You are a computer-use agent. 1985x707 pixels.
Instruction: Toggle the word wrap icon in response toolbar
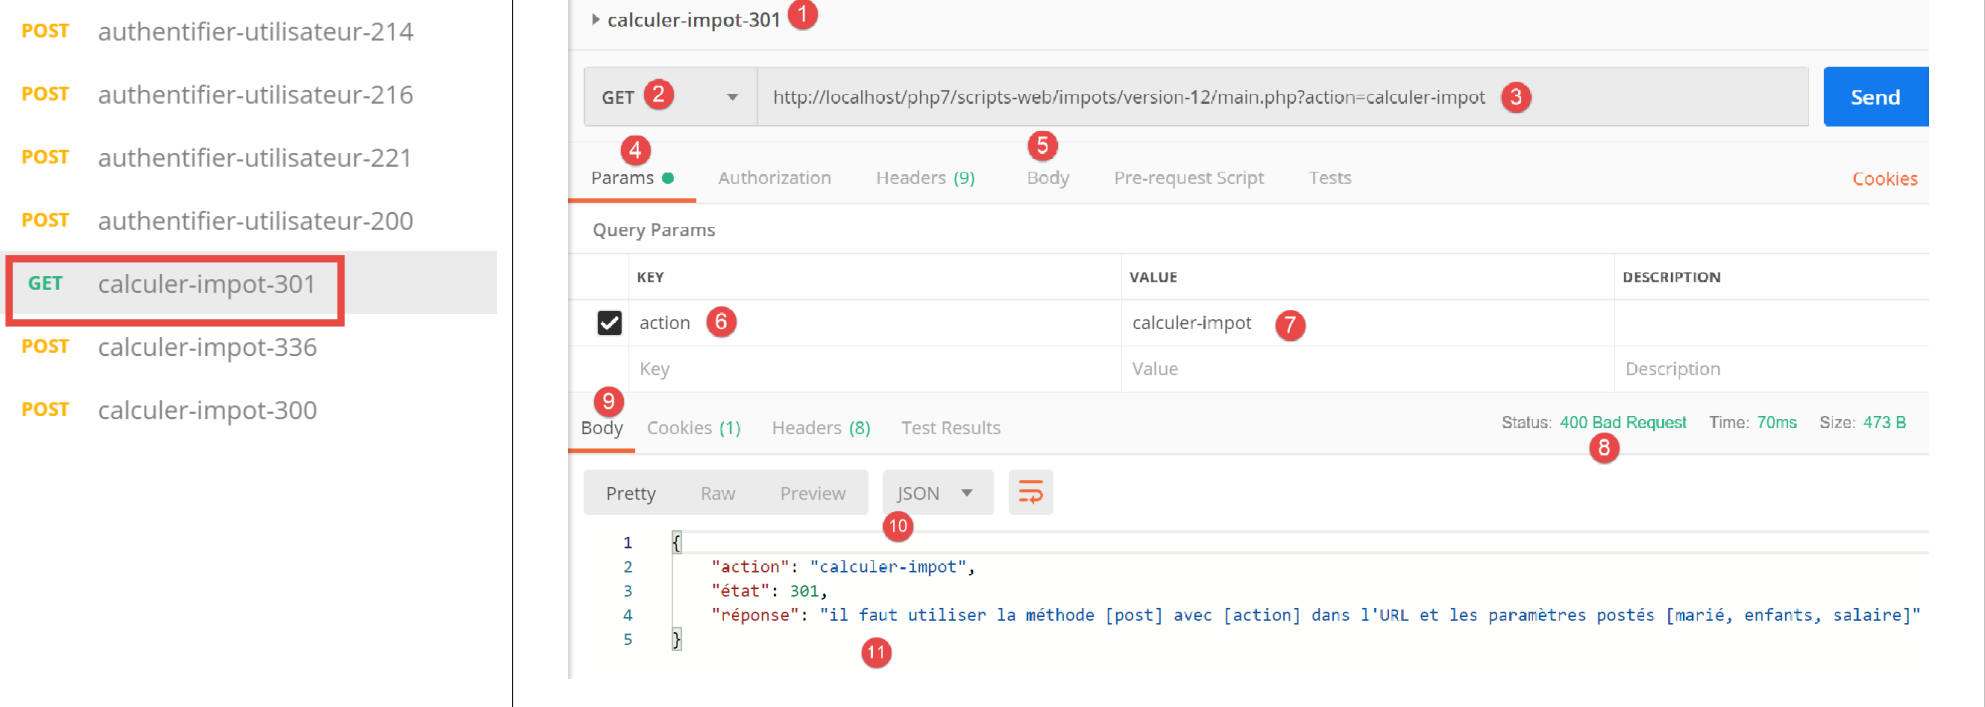[1030, 493]
